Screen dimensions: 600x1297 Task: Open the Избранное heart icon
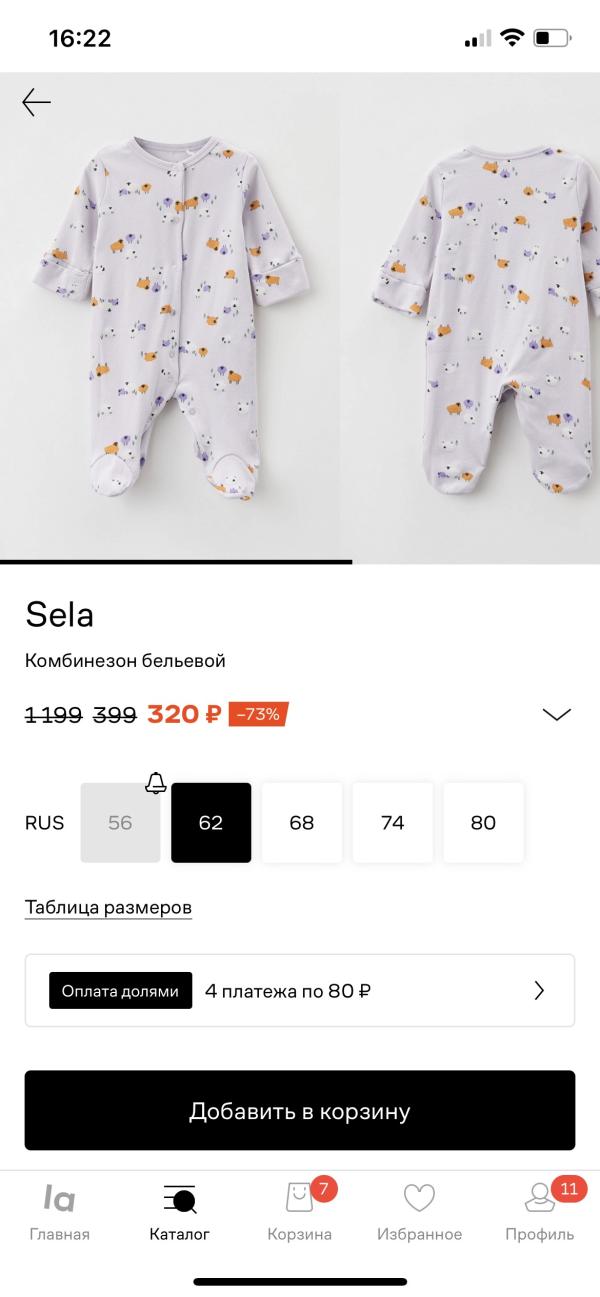419,1198
